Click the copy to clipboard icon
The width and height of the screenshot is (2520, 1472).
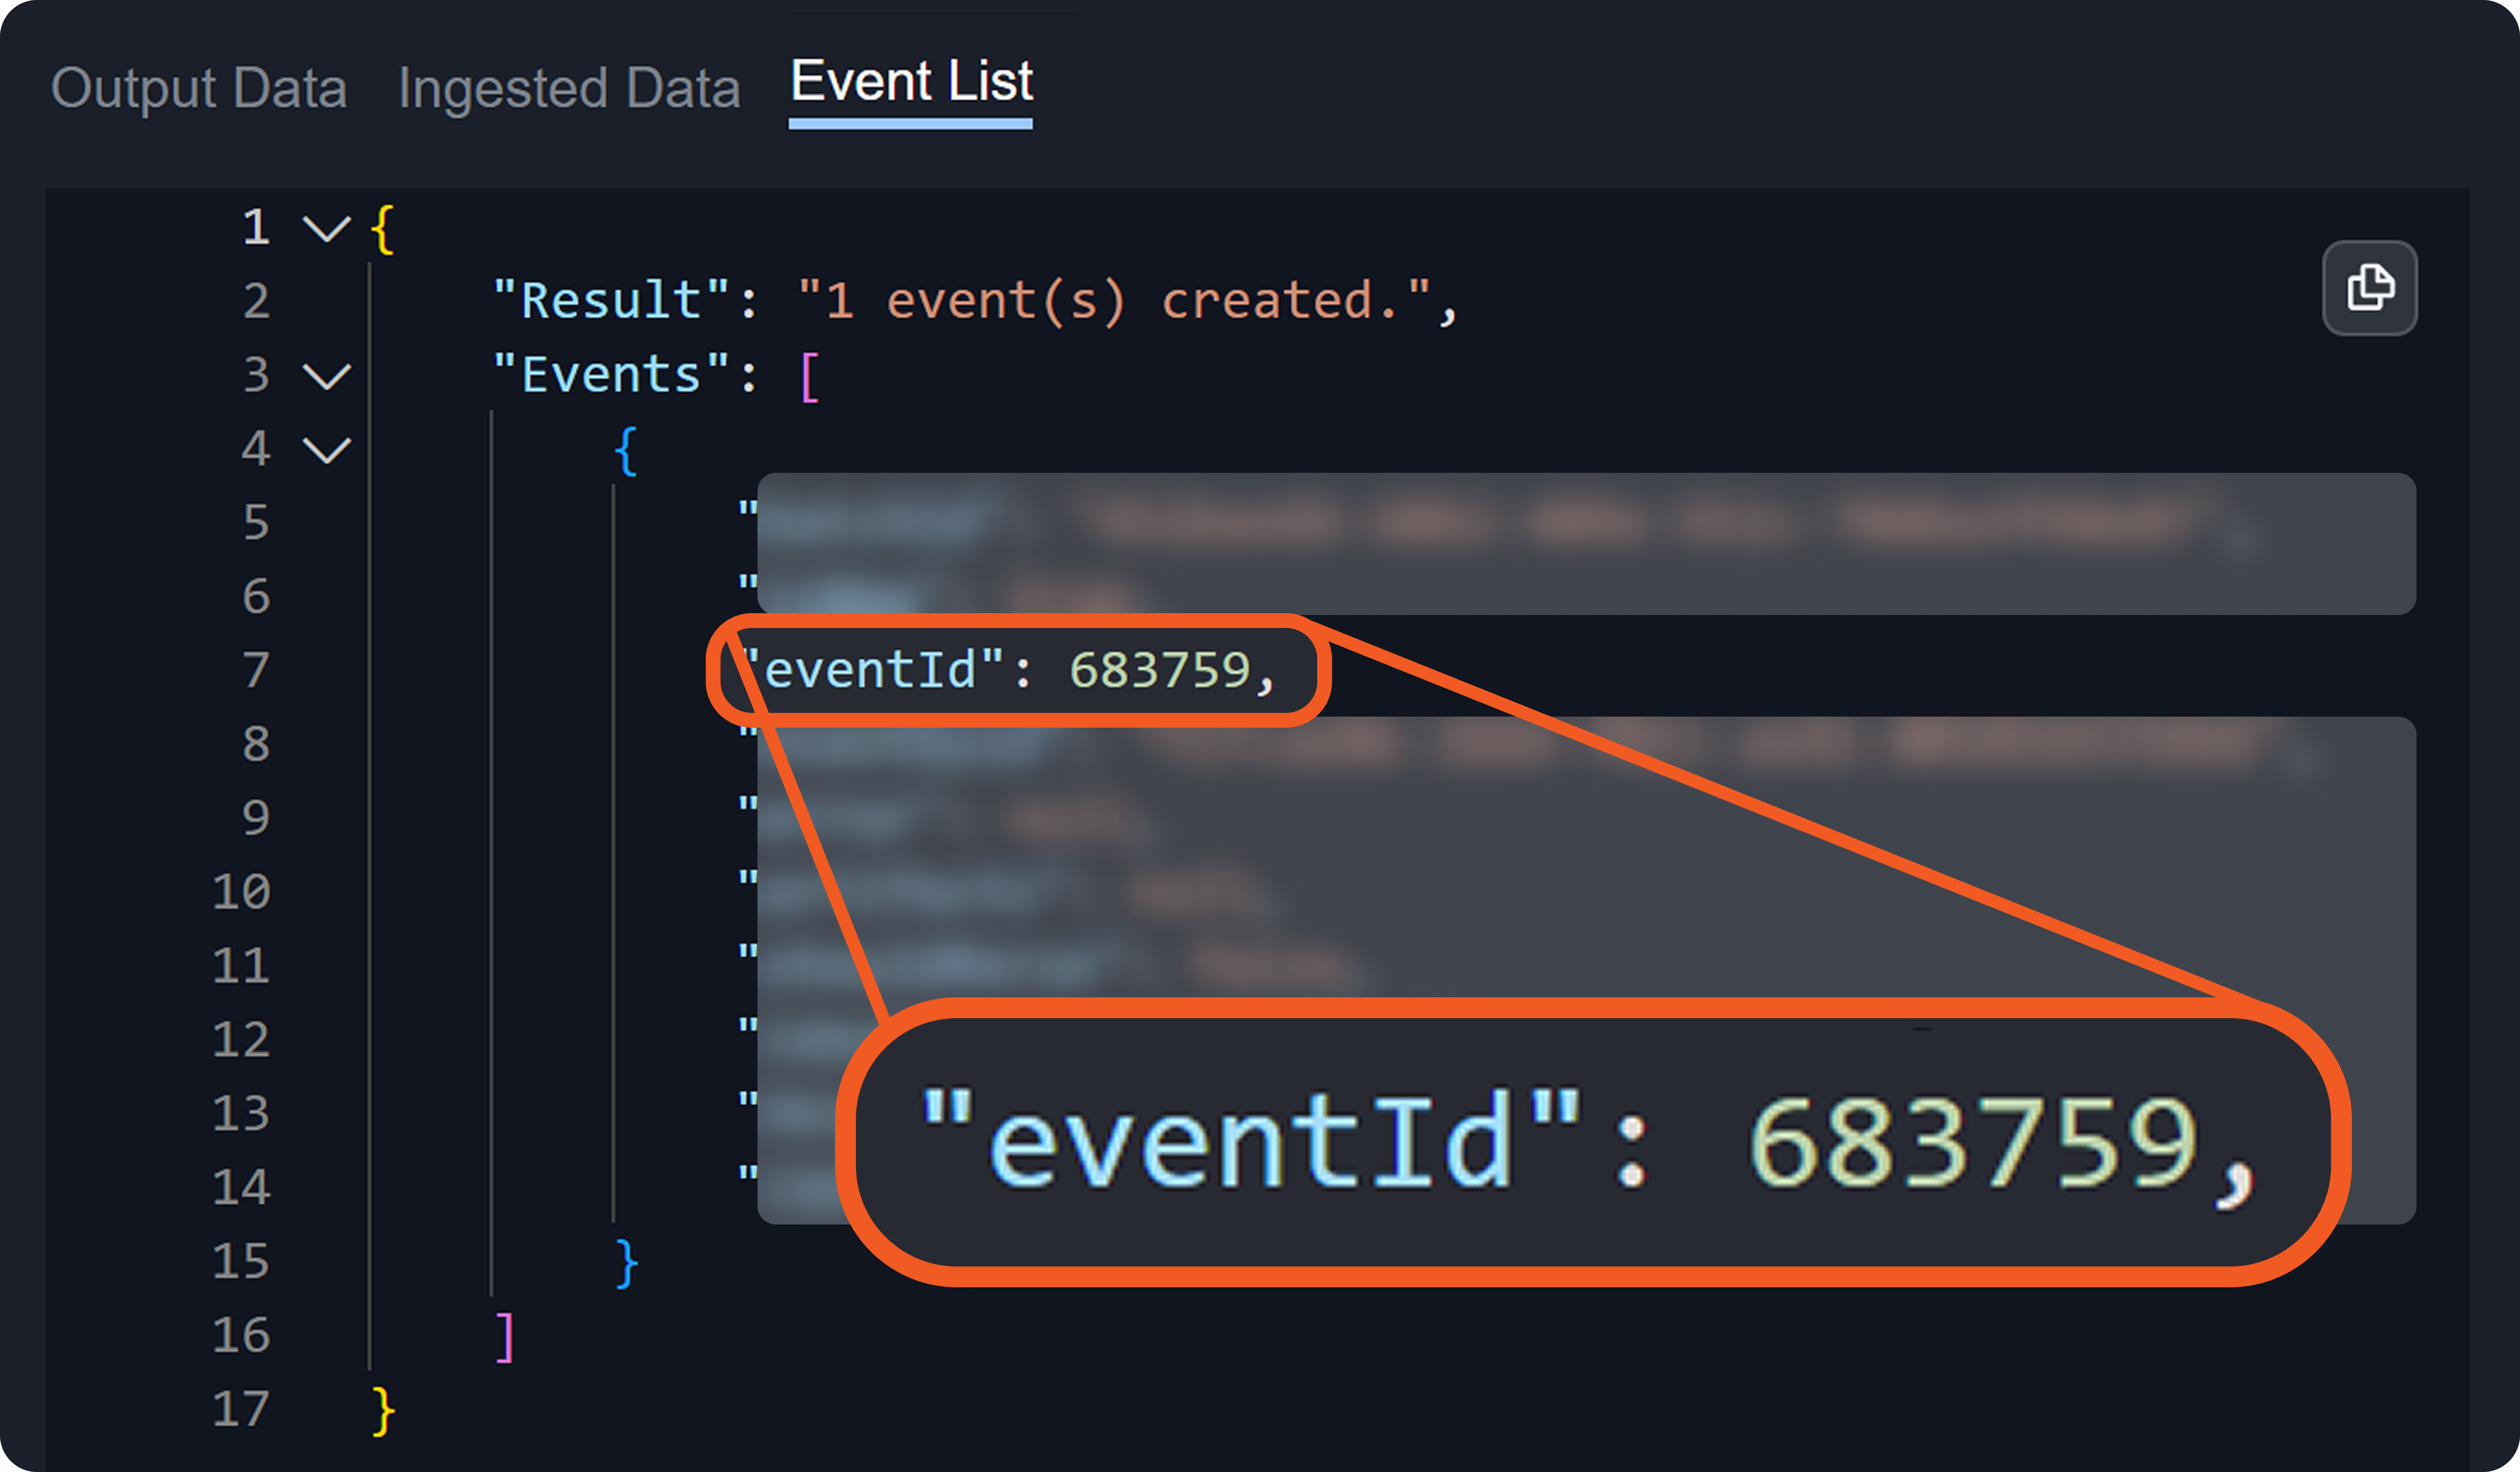(2369, 288)
